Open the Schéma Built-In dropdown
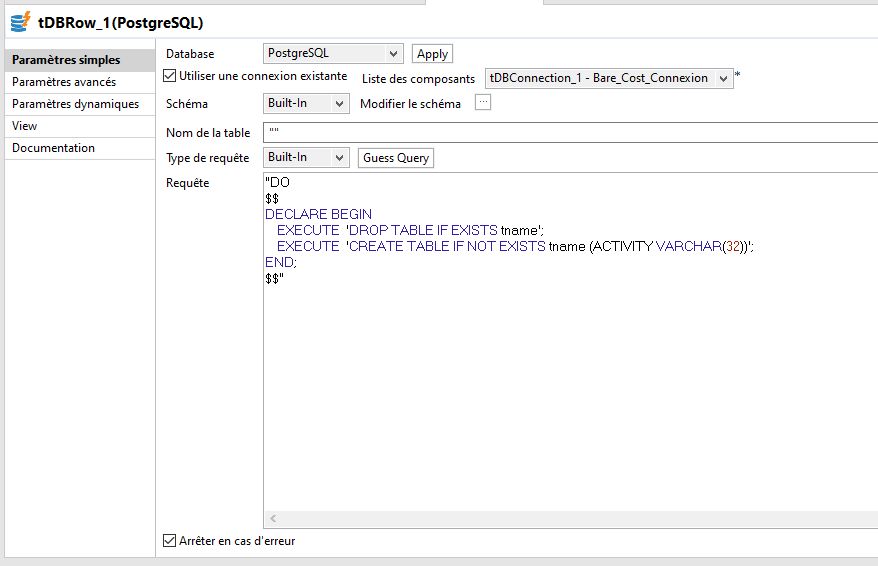Viewport: 878px width, 566px height. 306,104
